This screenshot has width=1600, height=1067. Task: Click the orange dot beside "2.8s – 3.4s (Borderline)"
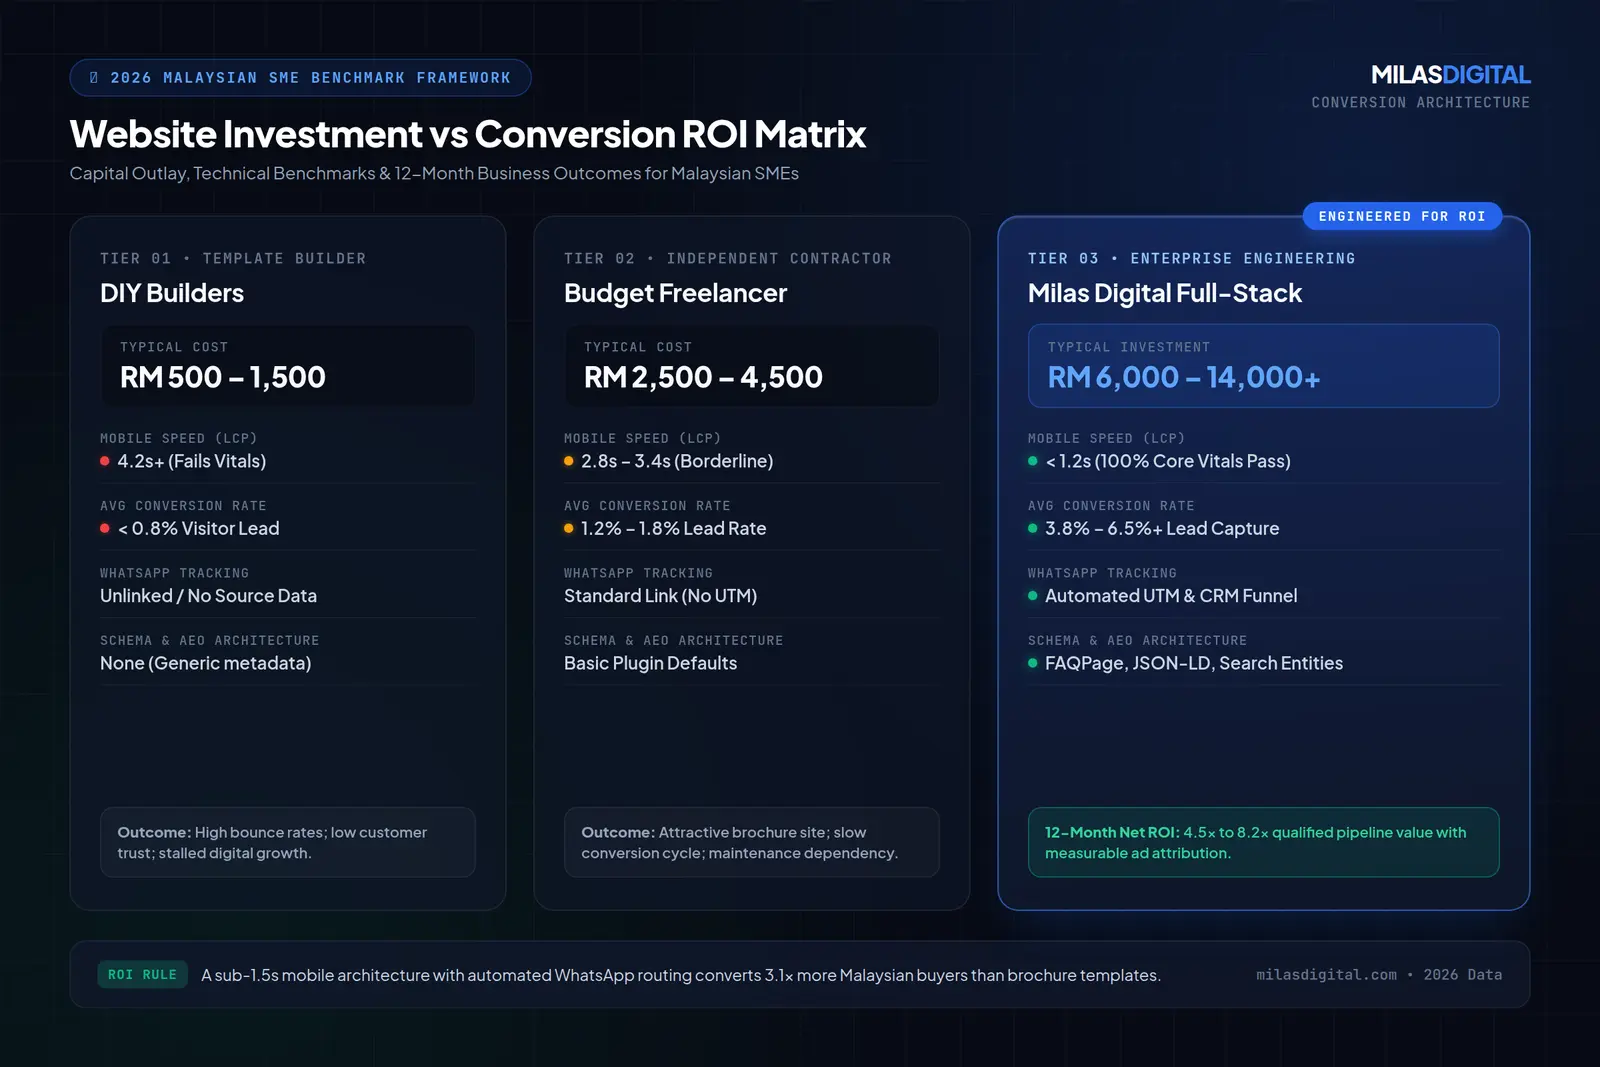click(x=569, y=461)
